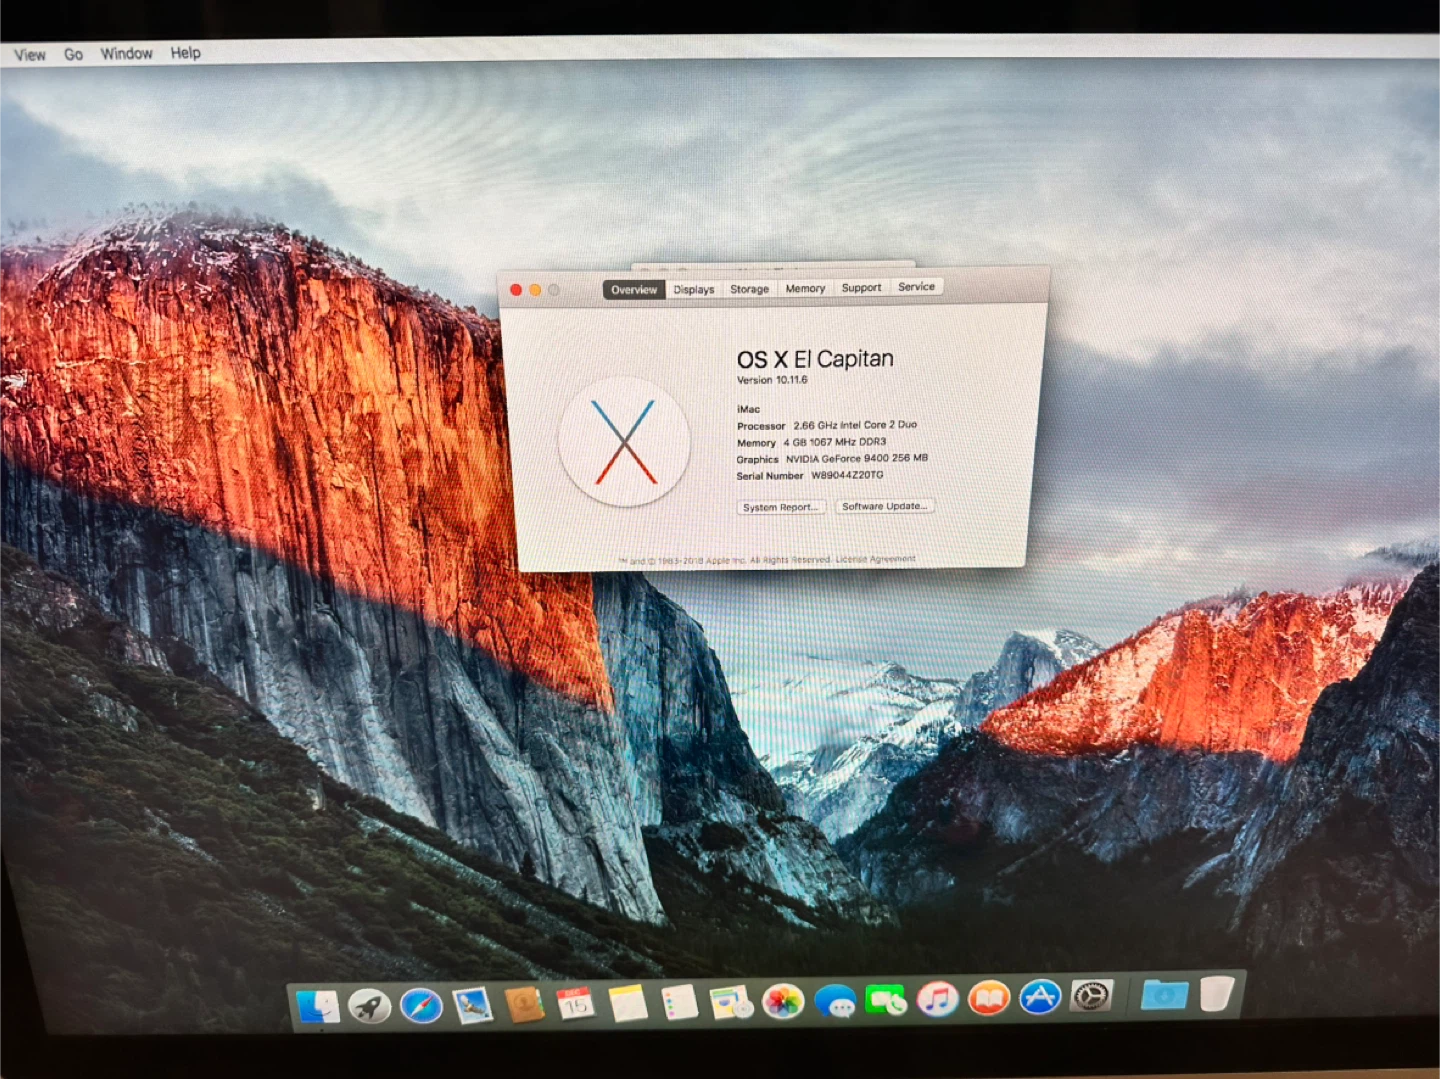Launch iTunes from the dock
The height and width of the screenshot is (1079, 1440).
[x=937, y=999]
